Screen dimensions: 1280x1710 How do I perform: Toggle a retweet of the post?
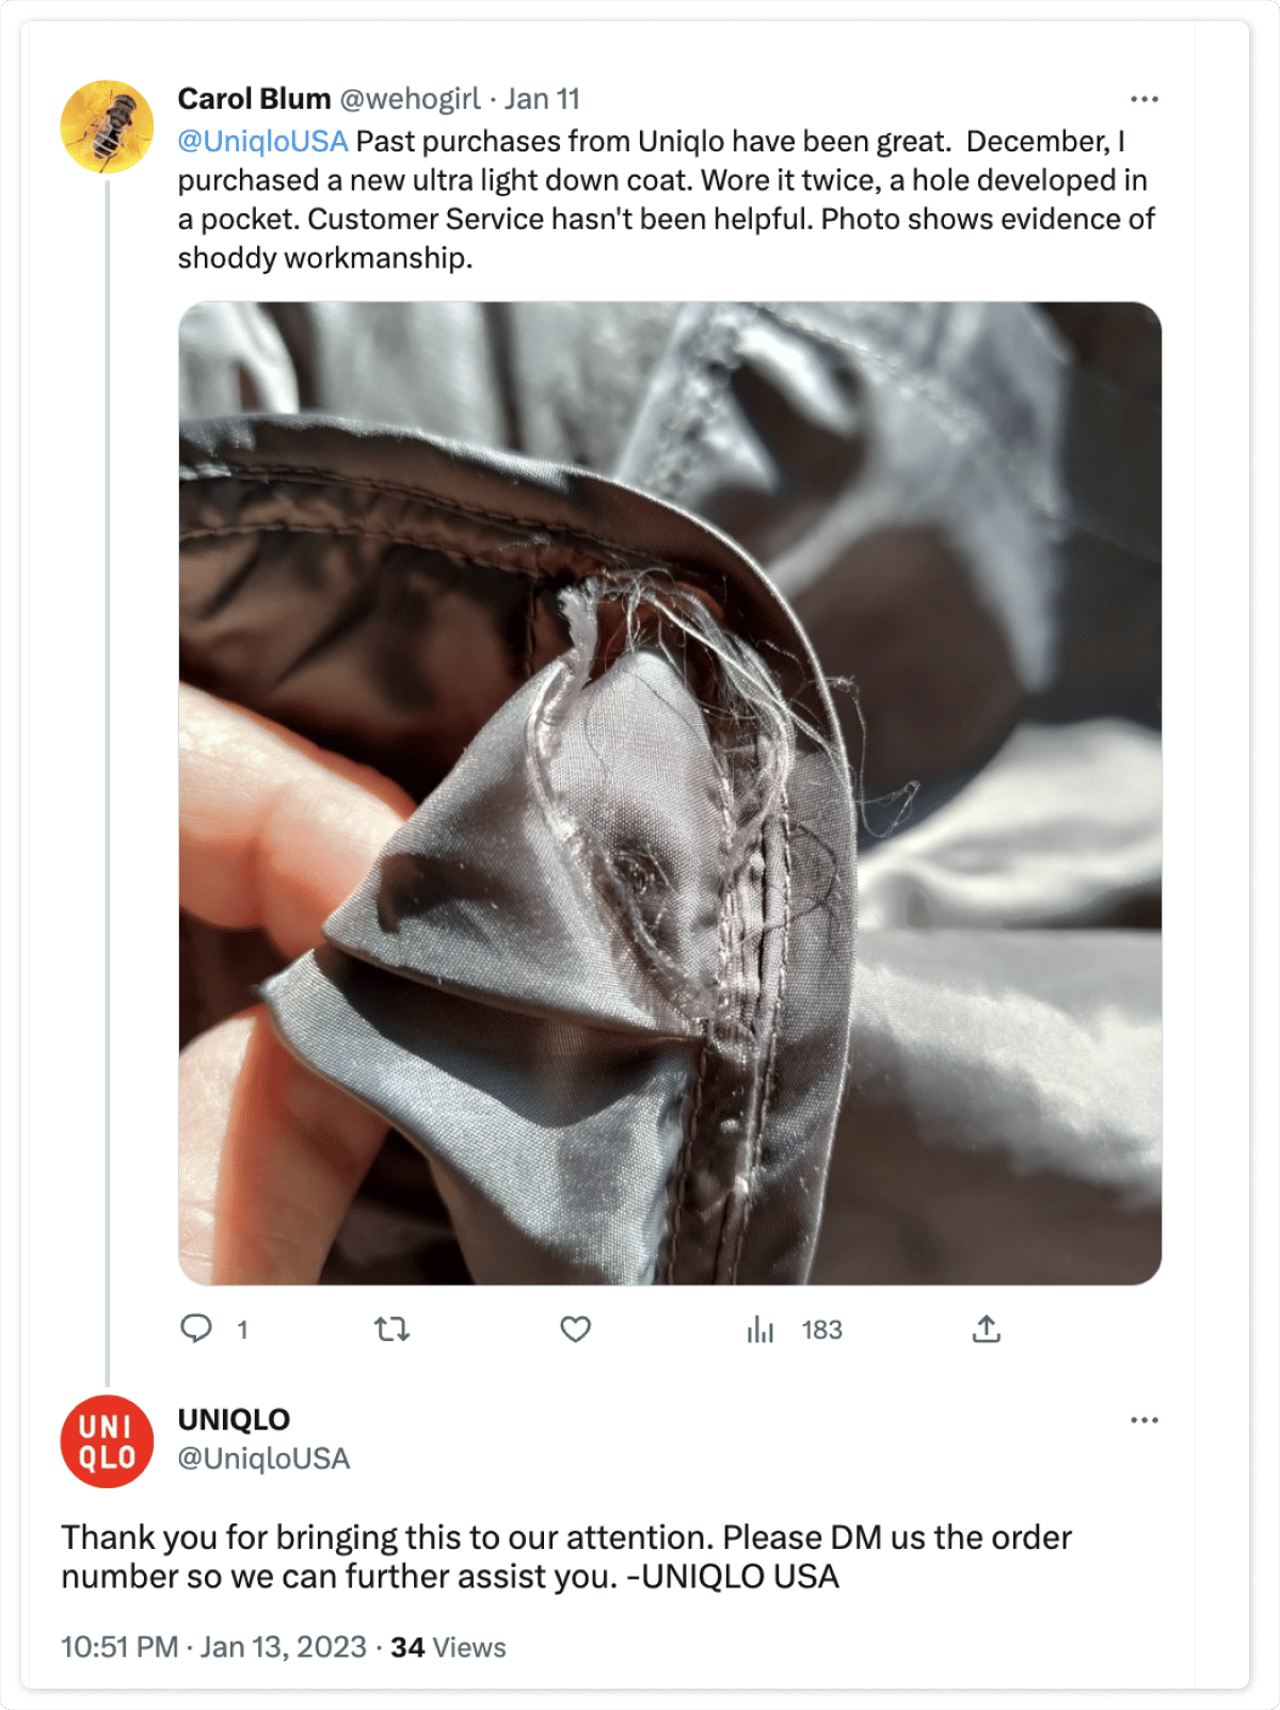coord(392,1329)
